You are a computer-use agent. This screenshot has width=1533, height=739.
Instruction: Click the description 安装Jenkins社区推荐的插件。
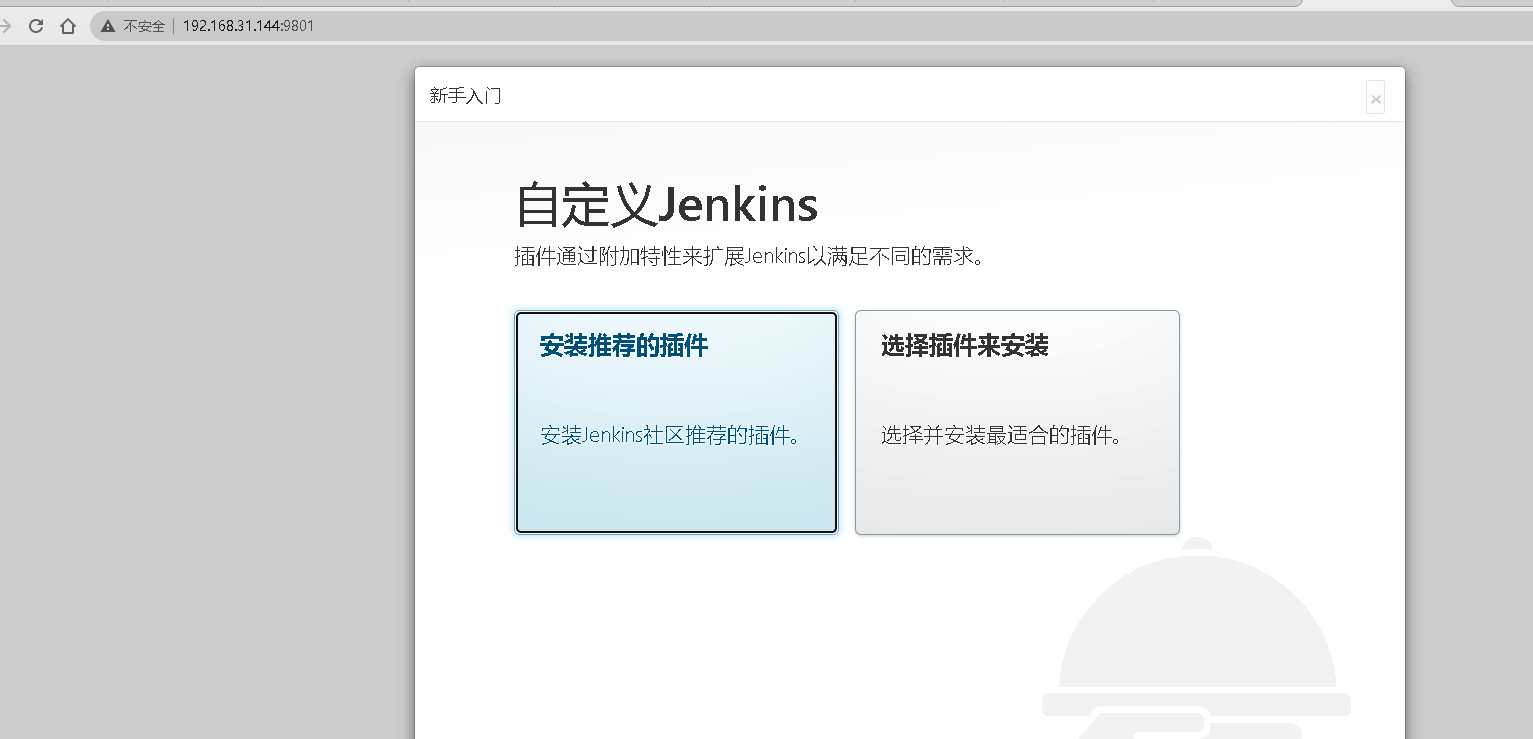[x=671, y=436]
